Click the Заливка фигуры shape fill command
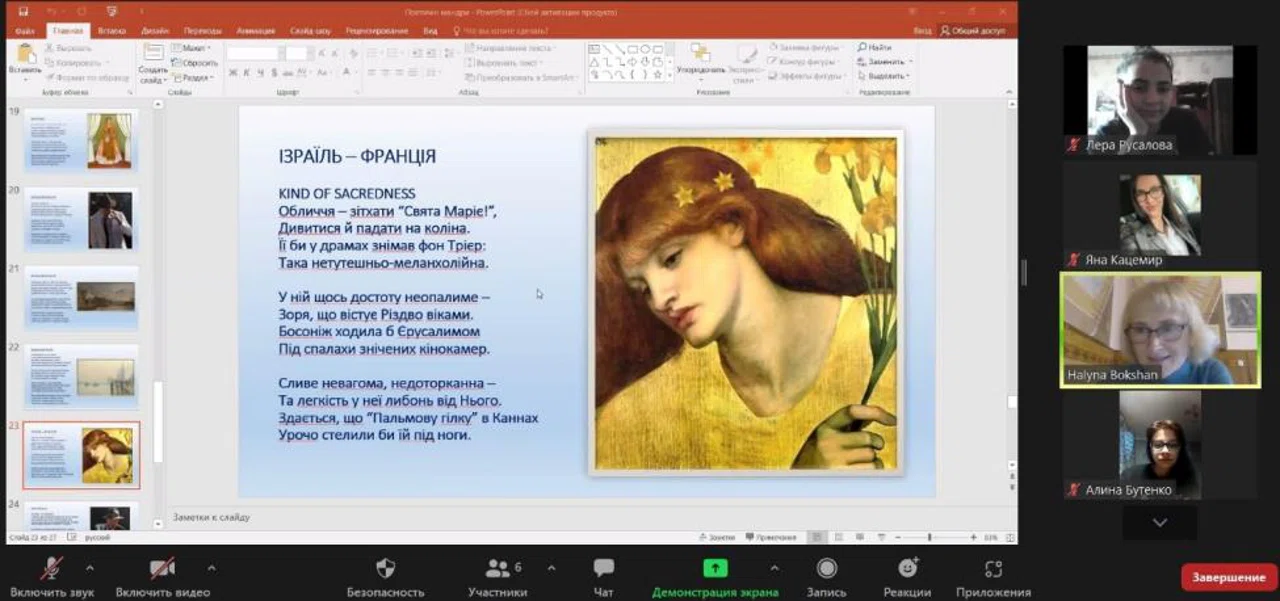1280x601 pixels. pyautogui.click(x=803, y=47)
